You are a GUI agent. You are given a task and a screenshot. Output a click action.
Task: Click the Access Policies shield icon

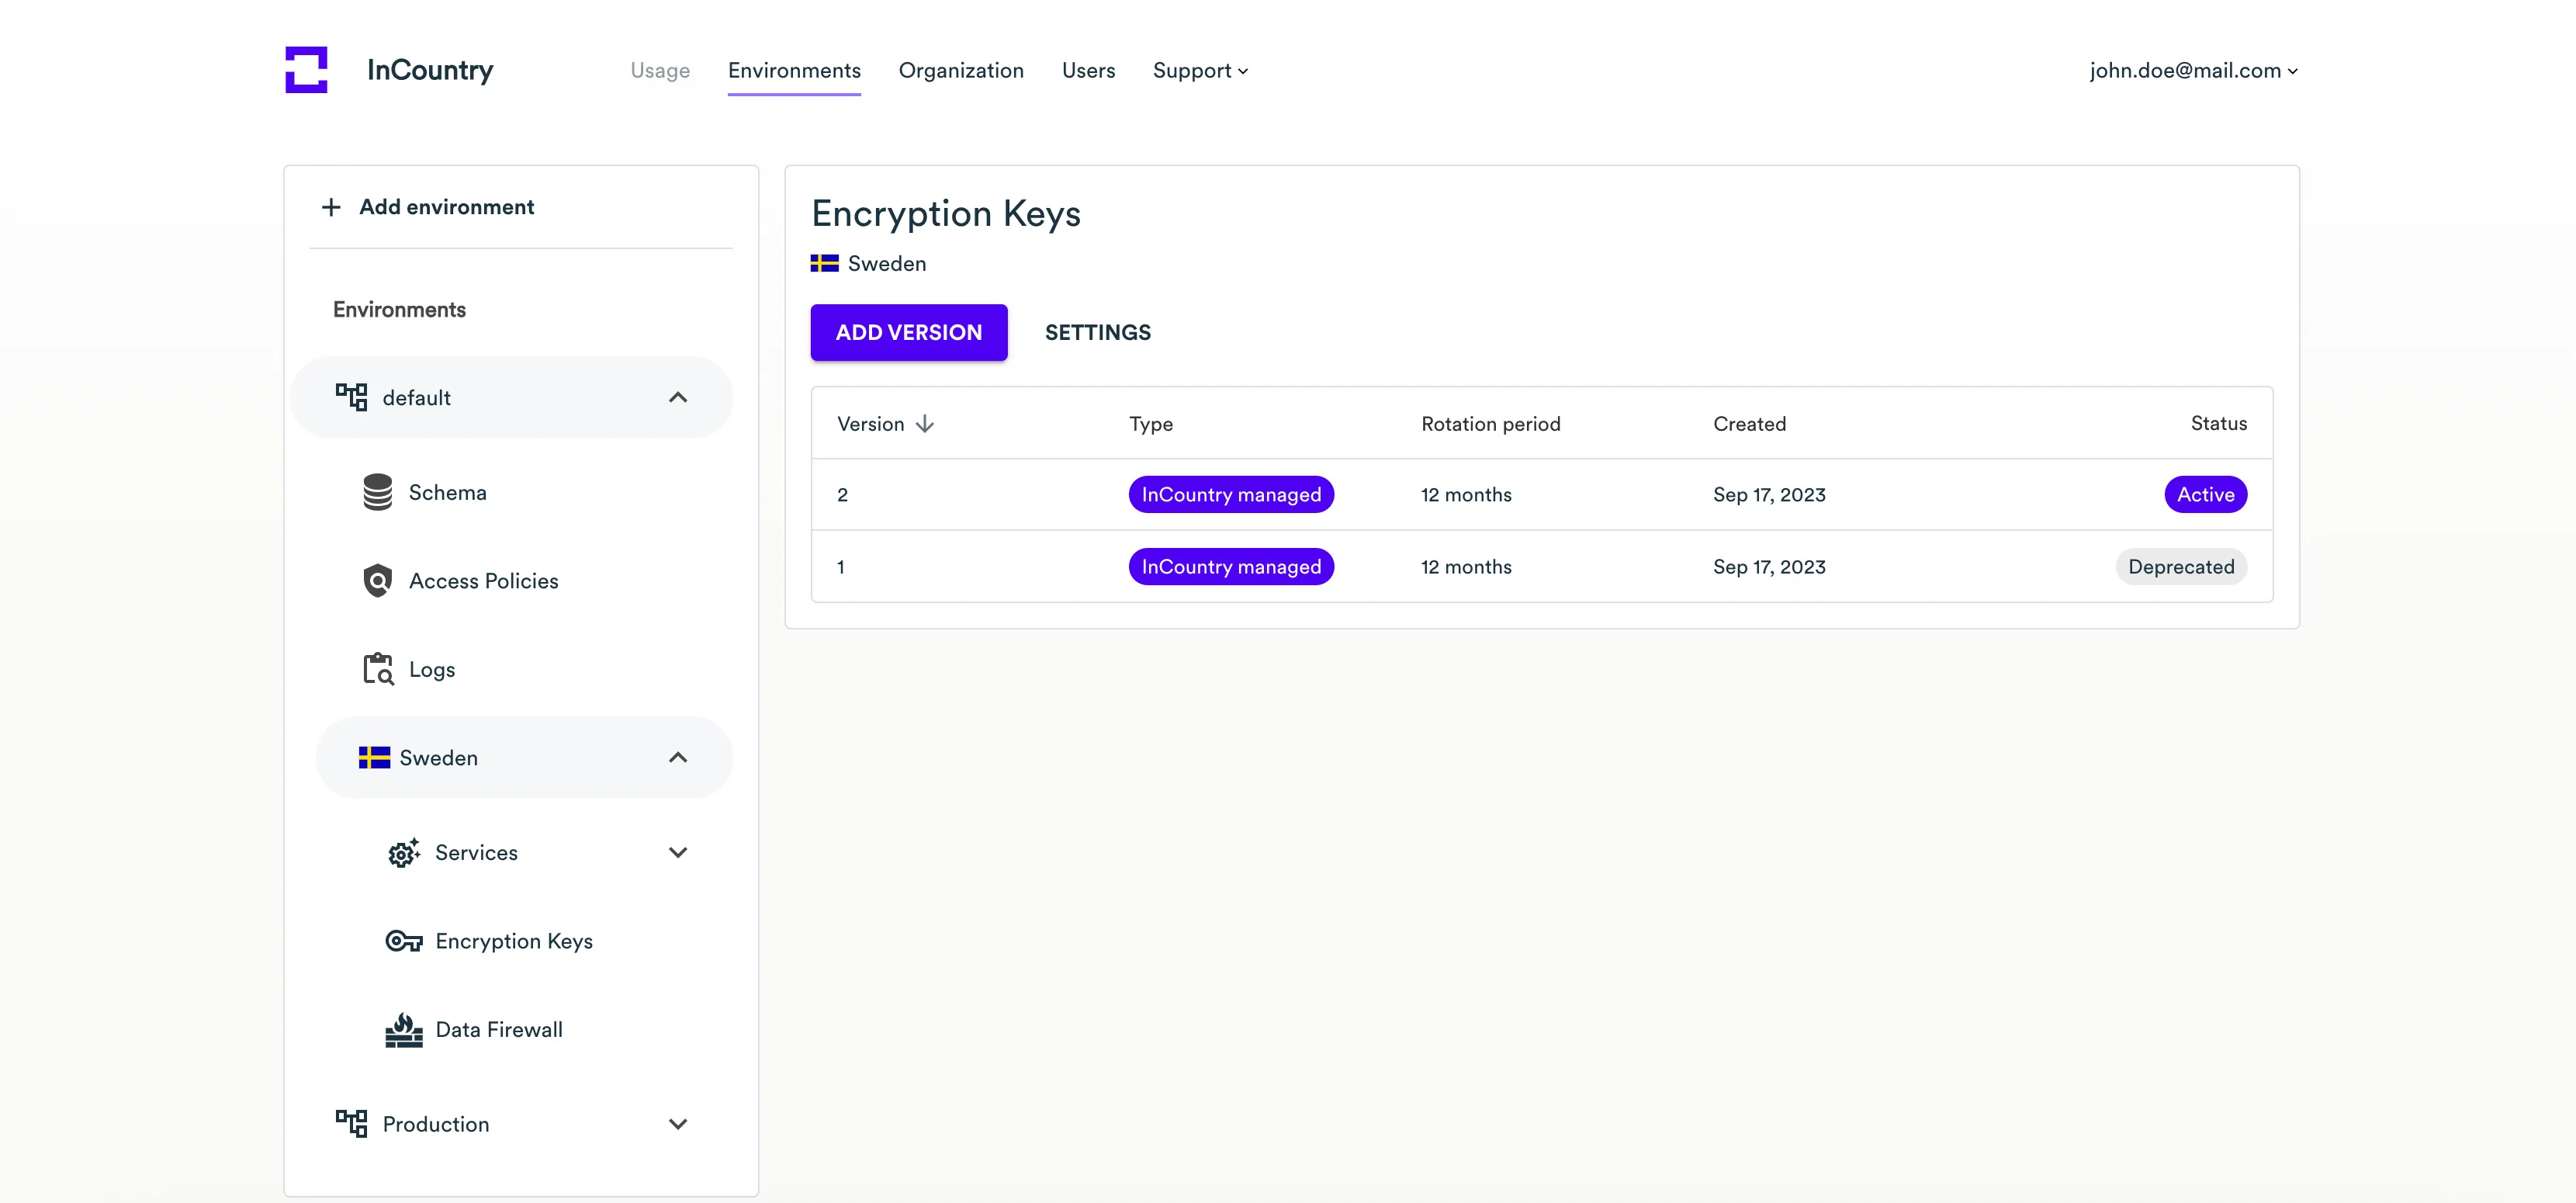pos(377,581)
